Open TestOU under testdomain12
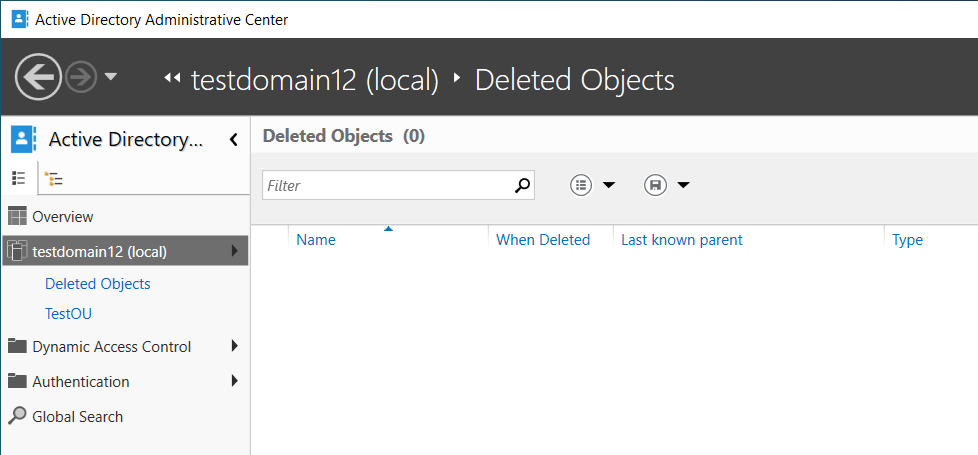Viewport: 978px width, 455px height. coord(69,313)
